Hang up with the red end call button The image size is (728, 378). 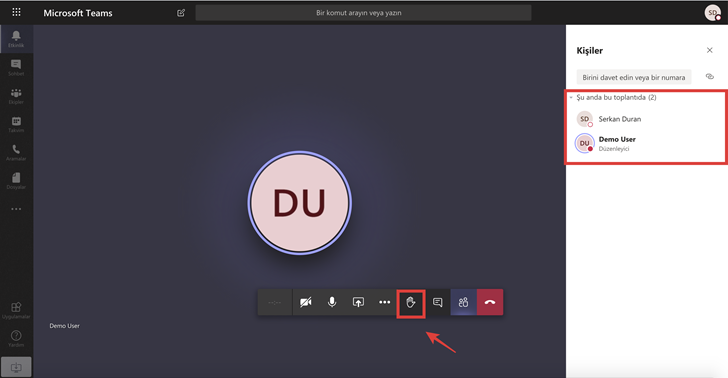click(490, 303)
